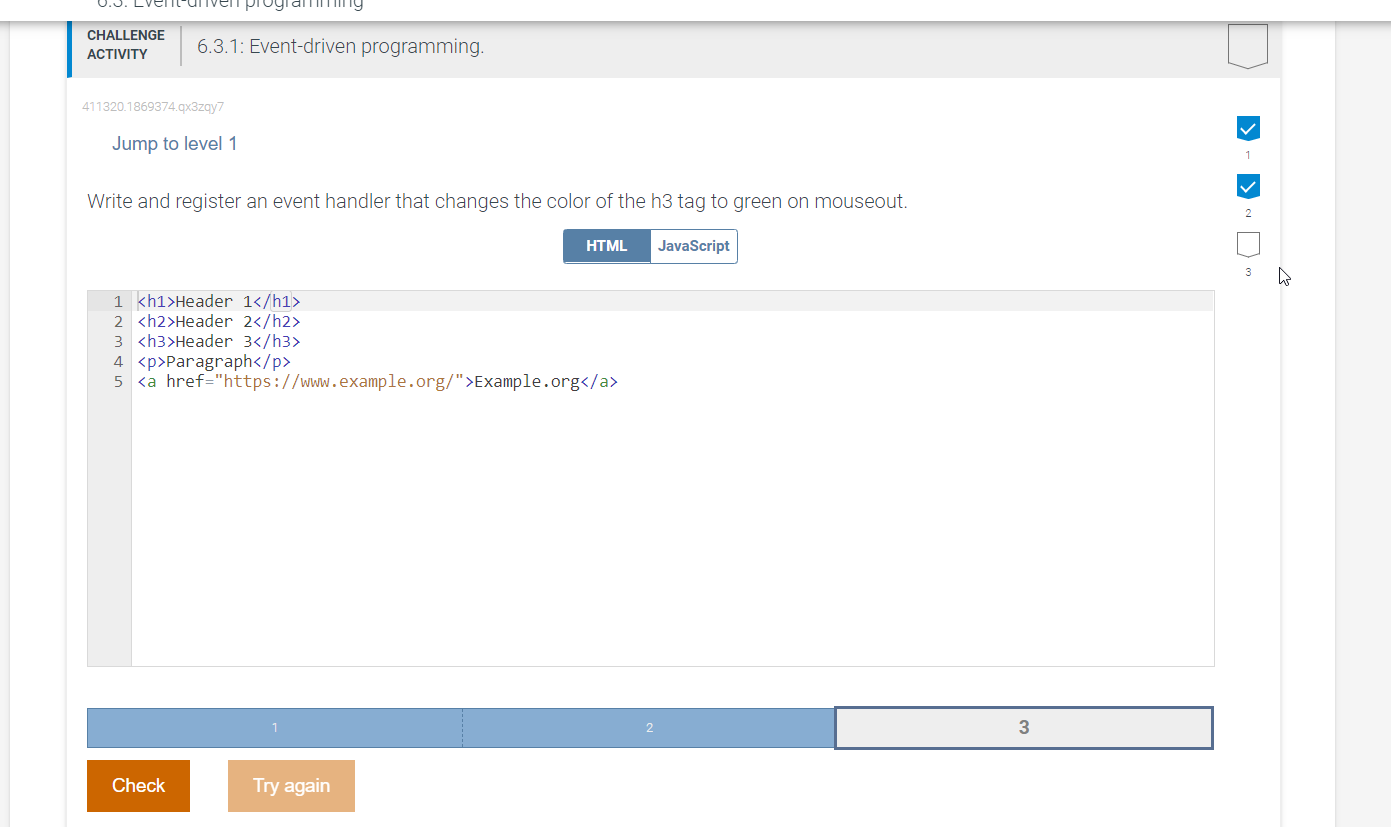1391x827 pixels.
Task: Select unchecked level 3 box indicator
Action: [1248, 244]
